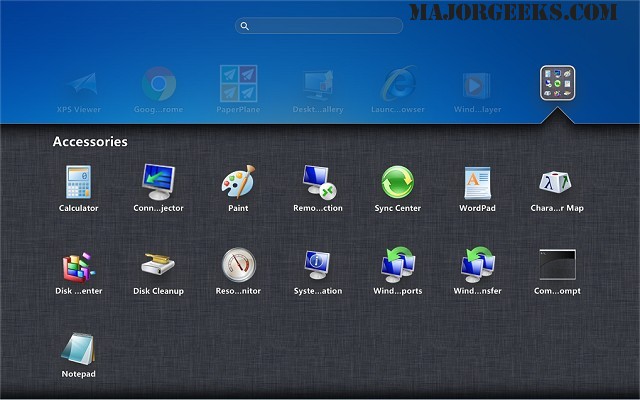
Task: Click the "Remo...ction" label text
Action: click(x=318, y=208)
